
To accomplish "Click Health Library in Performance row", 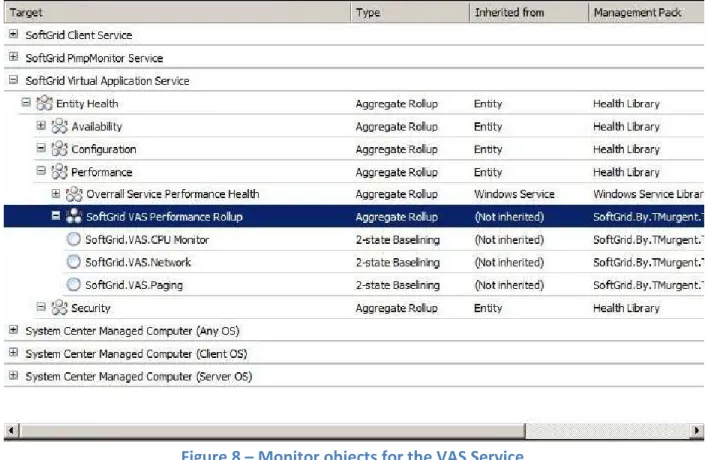I will (626, 172).
